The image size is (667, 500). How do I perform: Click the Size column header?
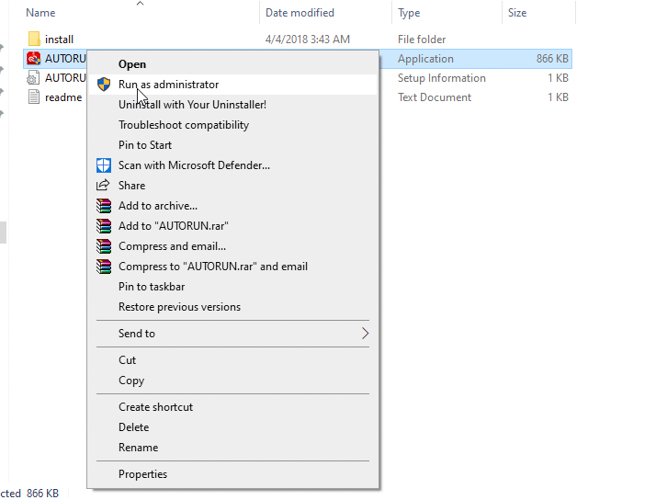point(517,13)
